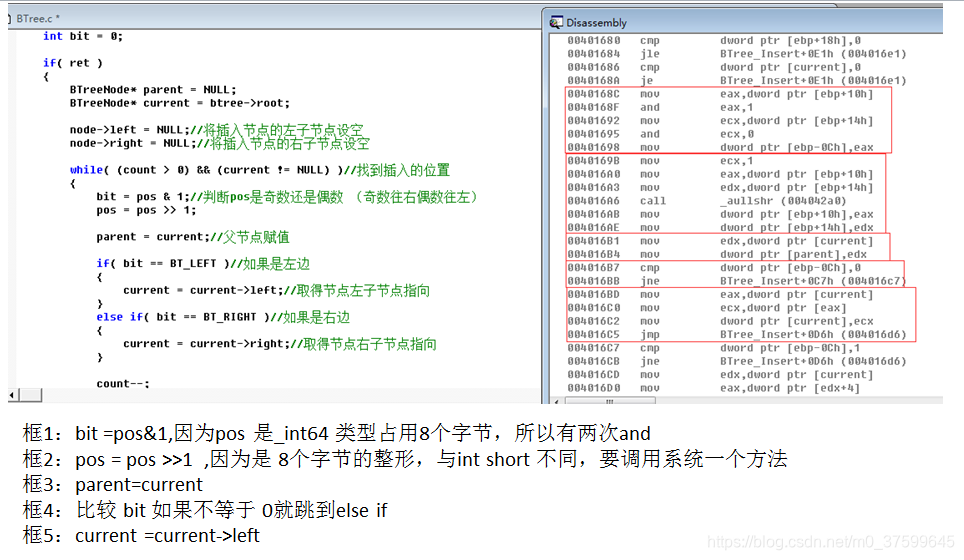Click the 'mov [parent],edx' line at 004016B4
964x560 pixels.
[717, 254]
